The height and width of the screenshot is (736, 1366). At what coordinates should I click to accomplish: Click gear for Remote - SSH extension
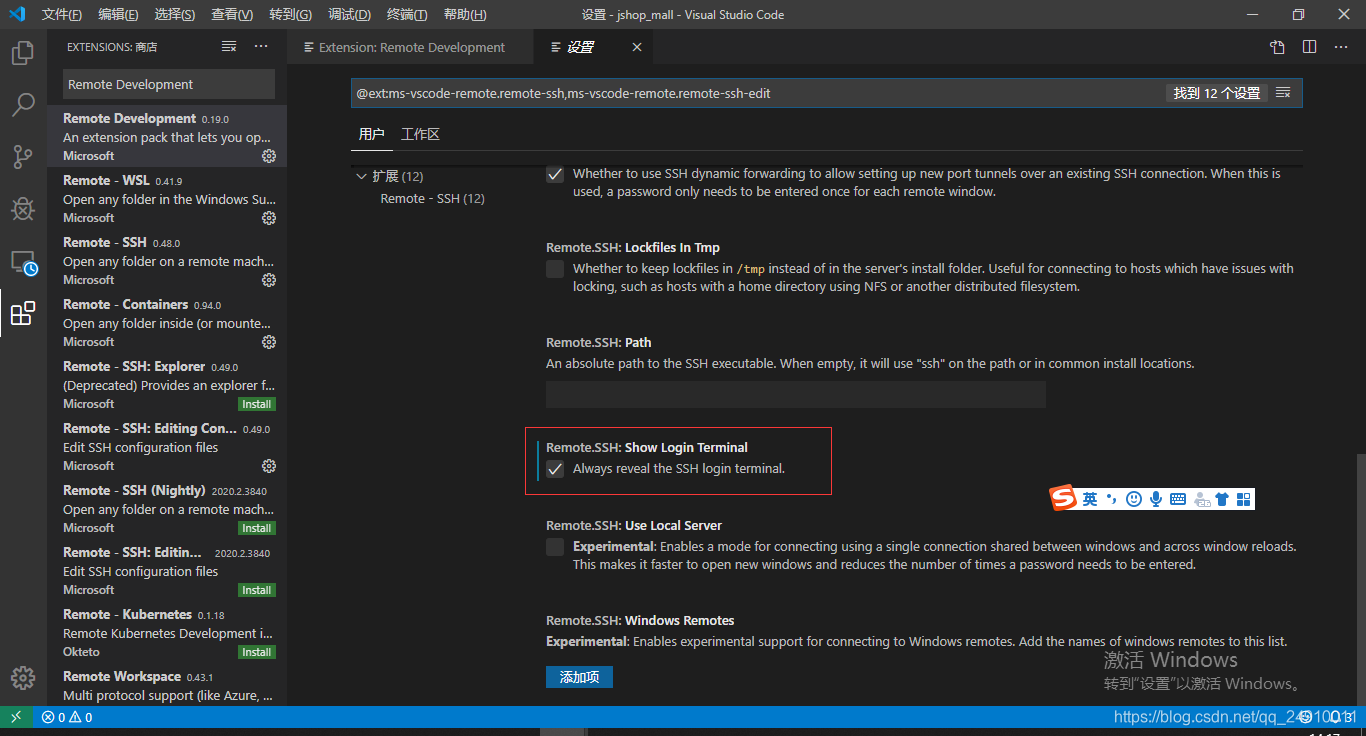point(268,280)
